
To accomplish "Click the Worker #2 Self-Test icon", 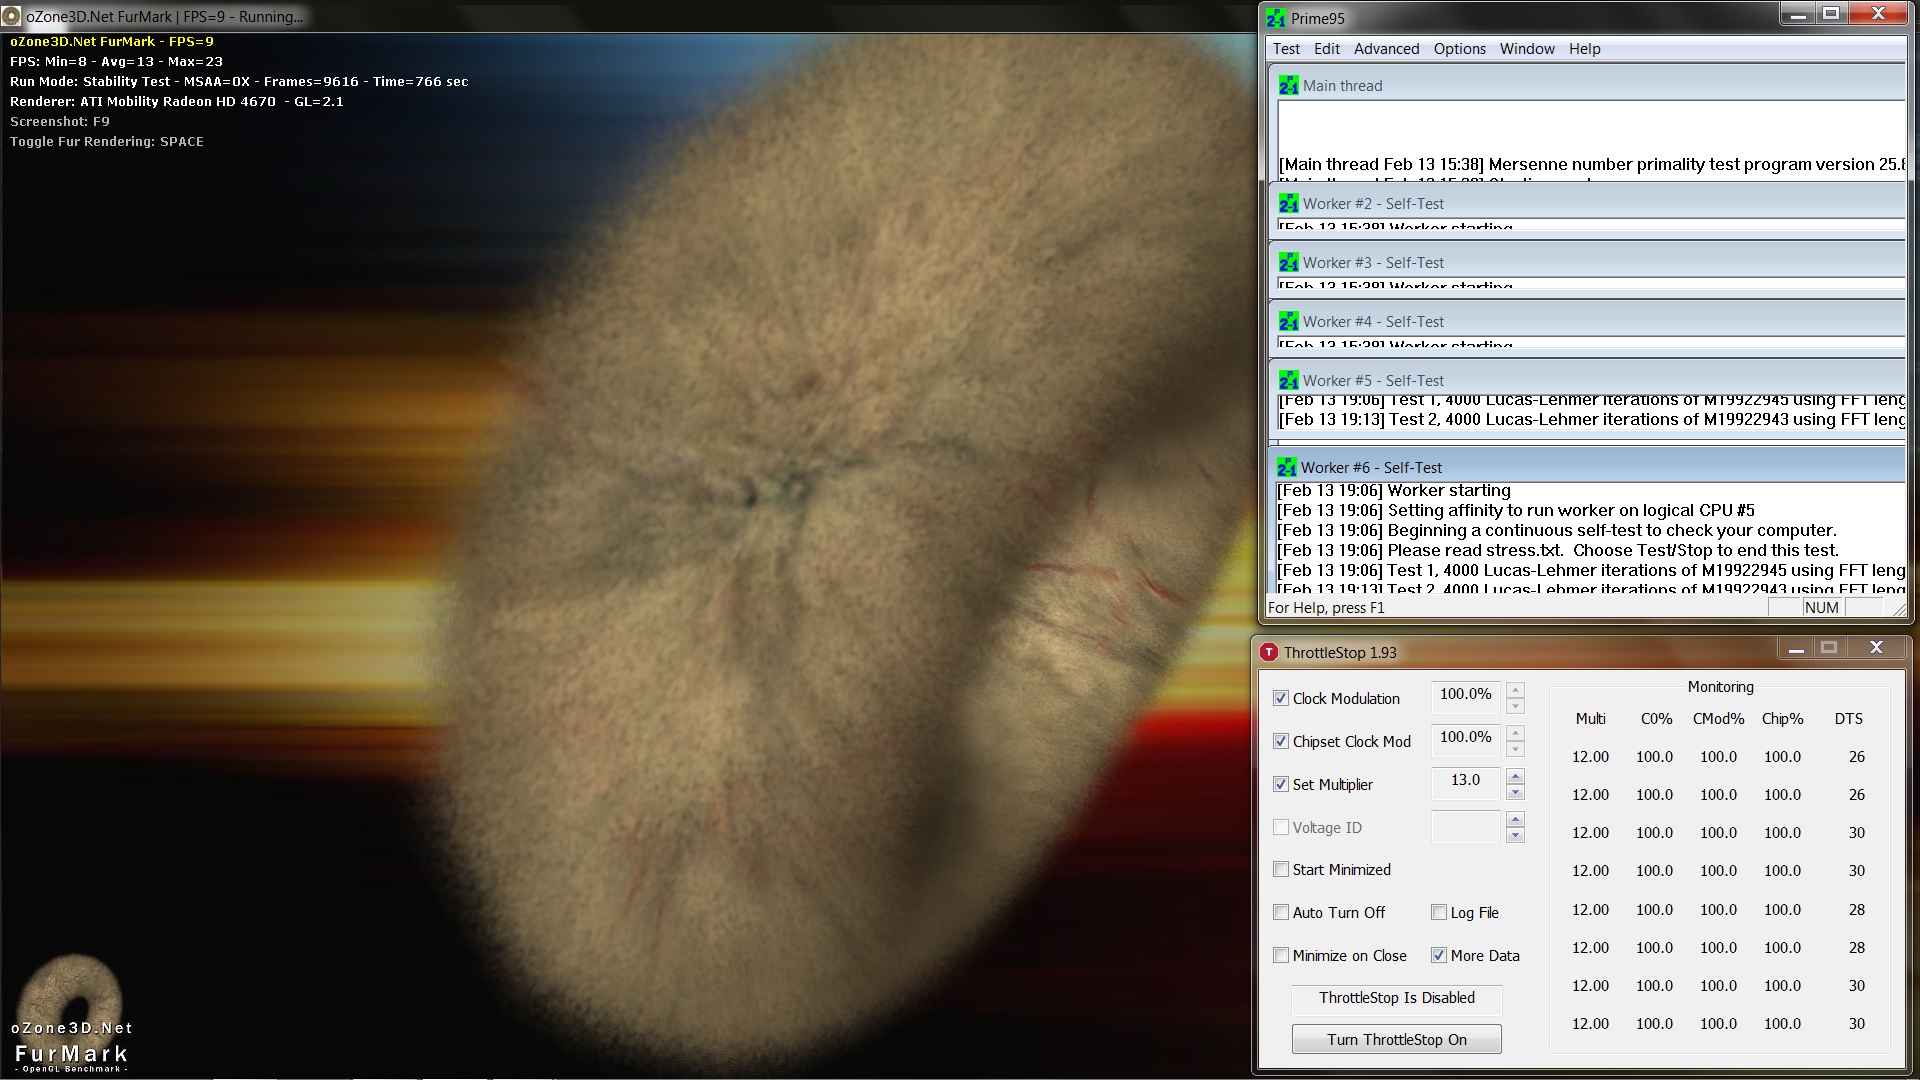I will pos(1288,204).
